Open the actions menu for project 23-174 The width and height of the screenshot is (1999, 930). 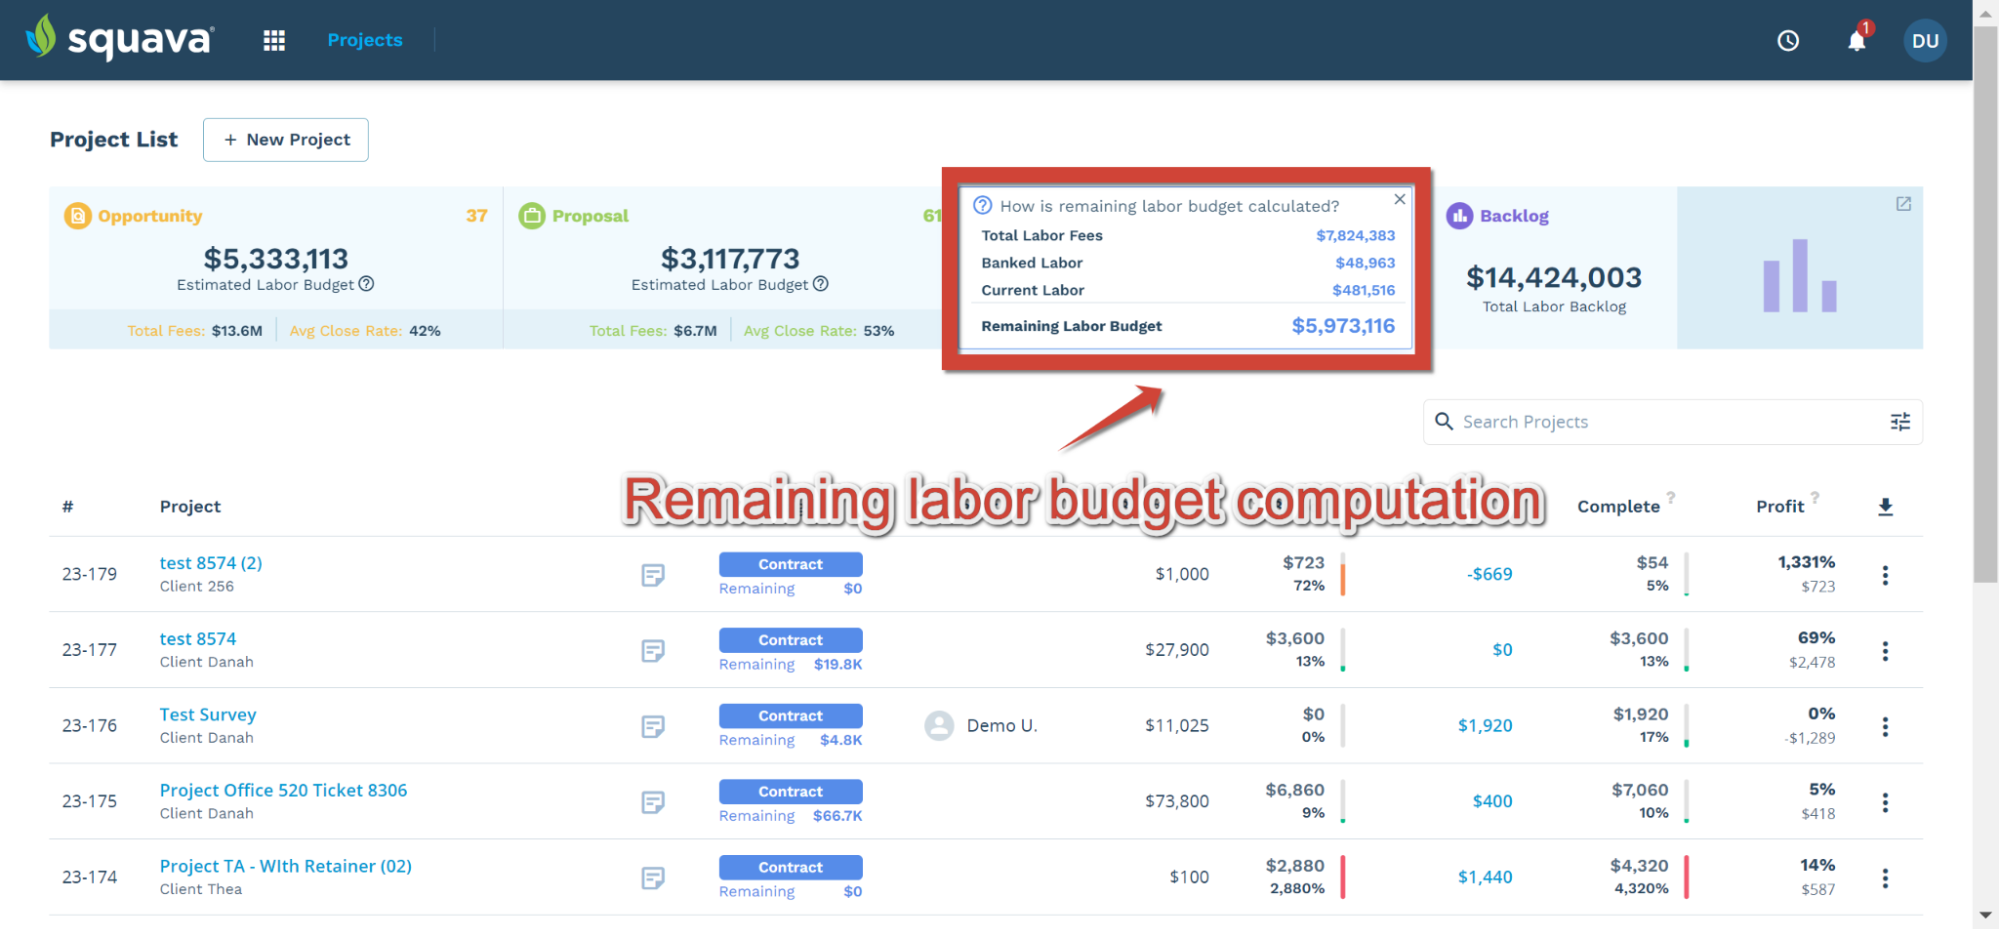[1885, 877]
